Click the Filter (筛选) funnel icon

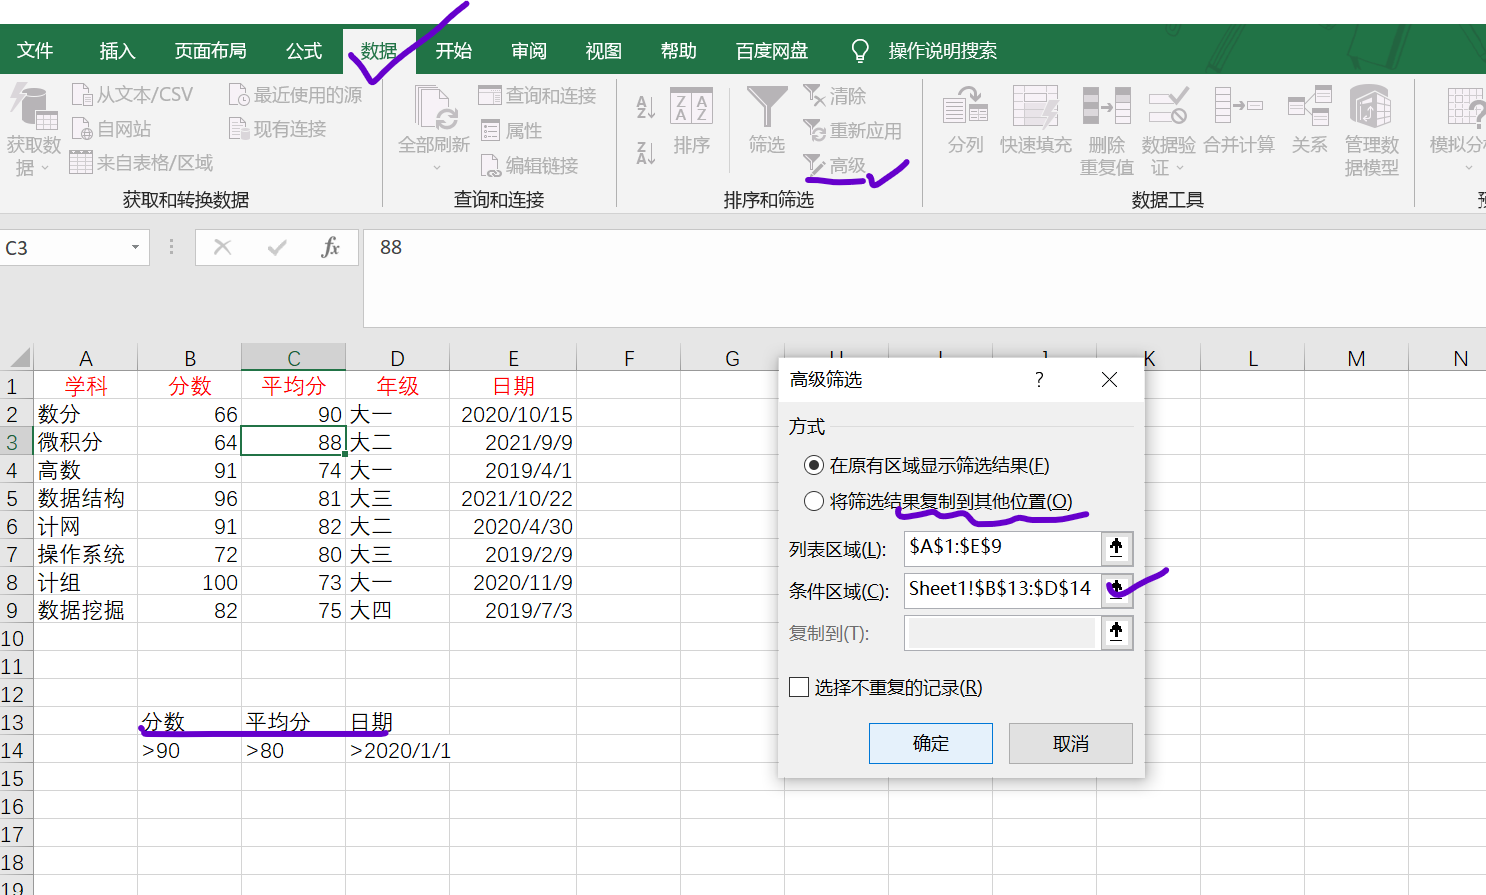[x=767, y=107]
